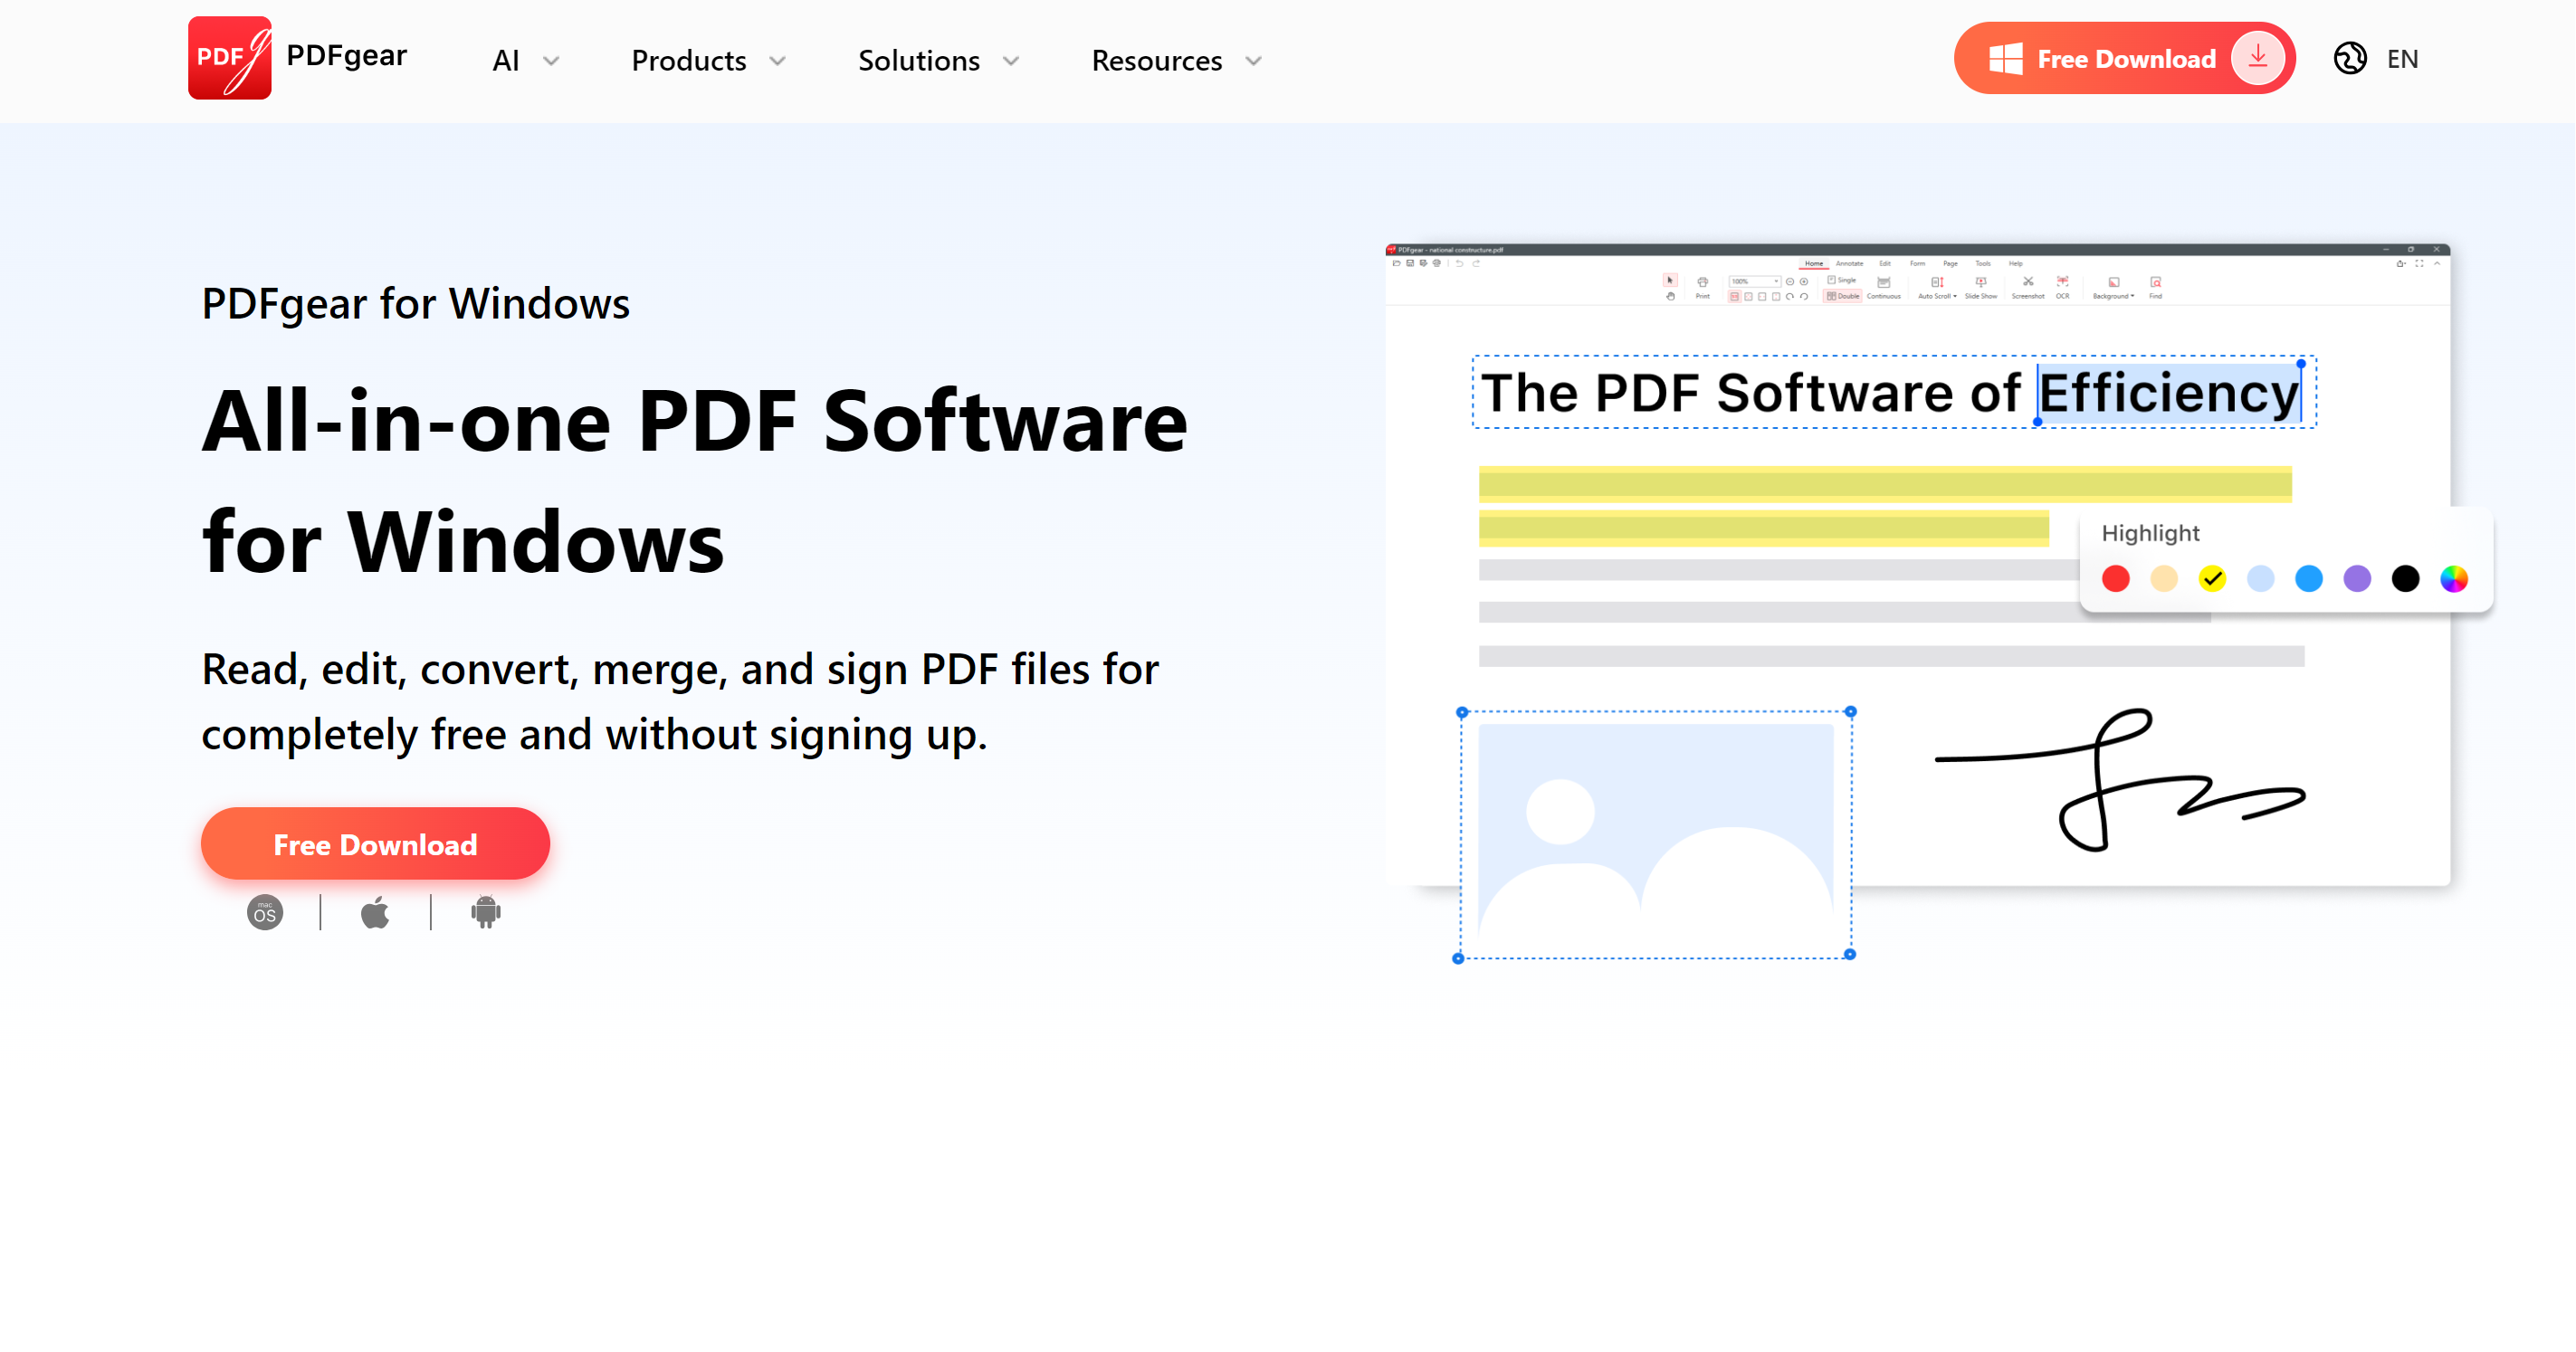Click the globe language icon
The image size is (2576, 1352).
pos(2349,58)
